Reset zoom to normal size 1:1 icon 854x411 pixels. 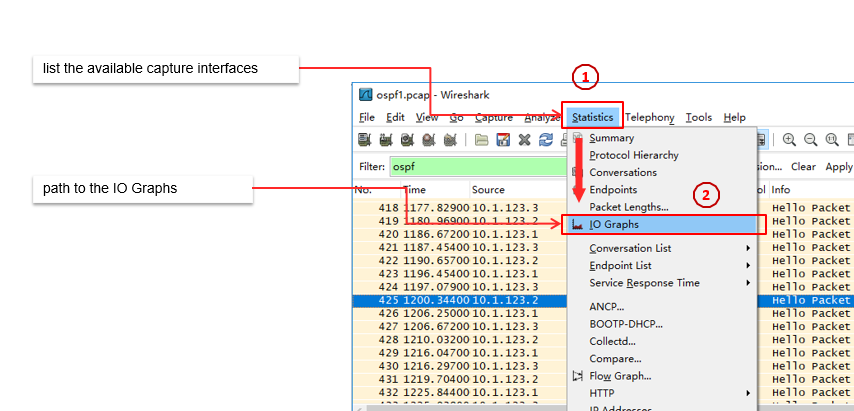coord(832,140)
